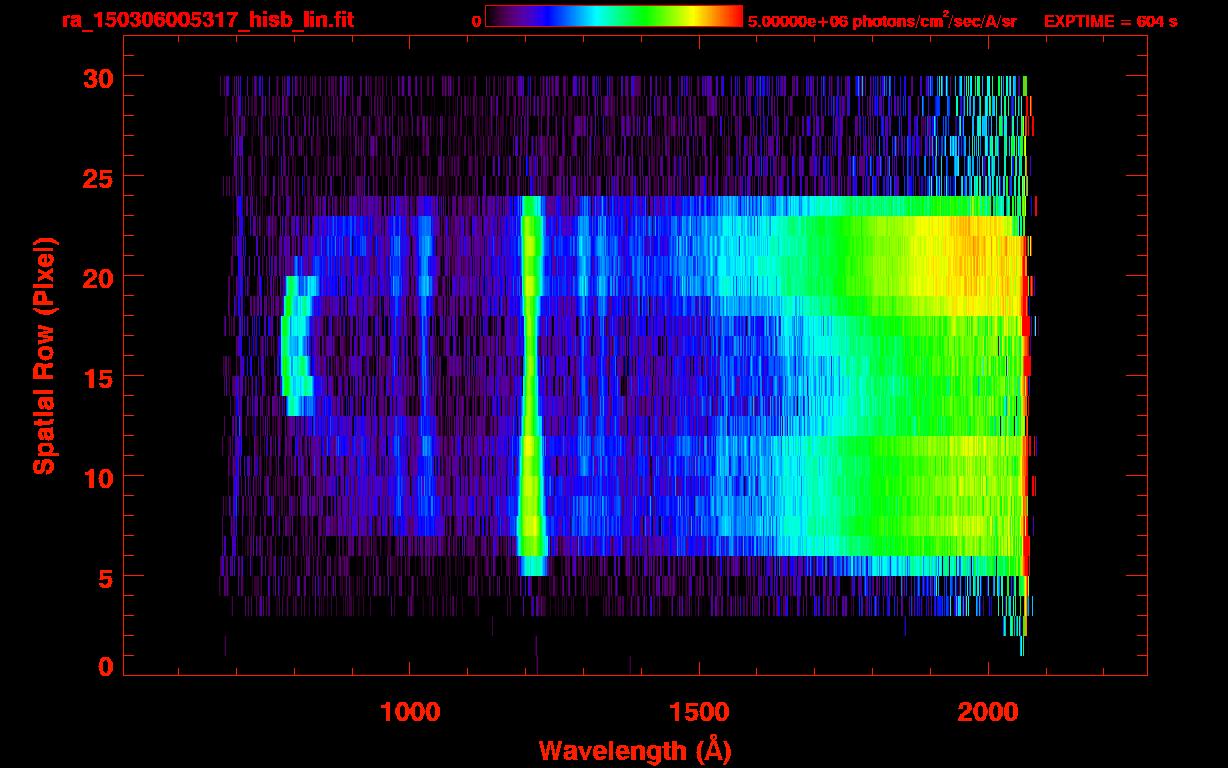Click the 5.00000e+06 photons units label
Screen dimensions: 1228x768
click(882, 21)
